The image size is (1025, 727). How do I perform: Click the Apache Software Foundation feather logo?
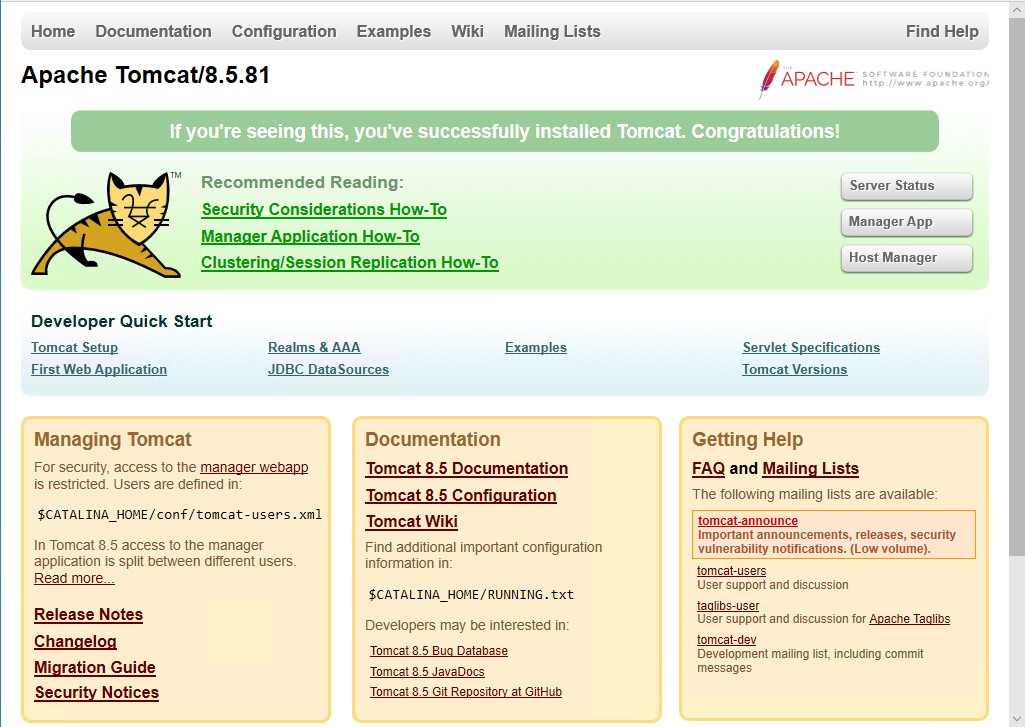(873, 78)
